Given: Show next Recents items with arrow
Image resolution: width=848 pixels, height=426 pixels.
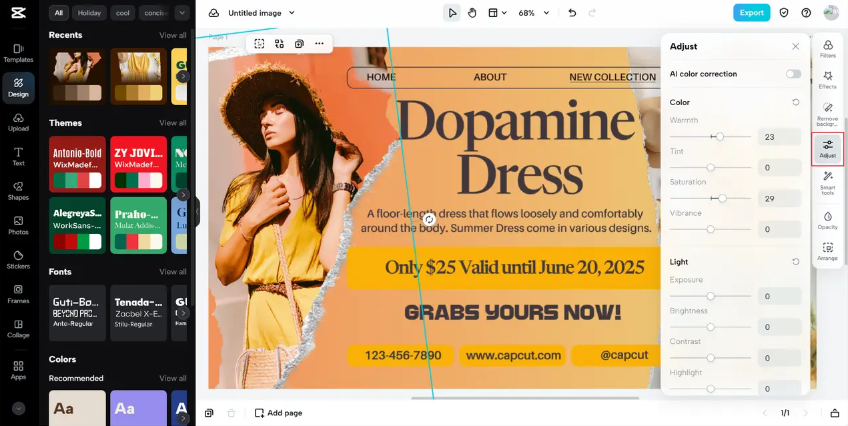Looking at the screenshot, I should pyautogui.click(x=183, y=76).
